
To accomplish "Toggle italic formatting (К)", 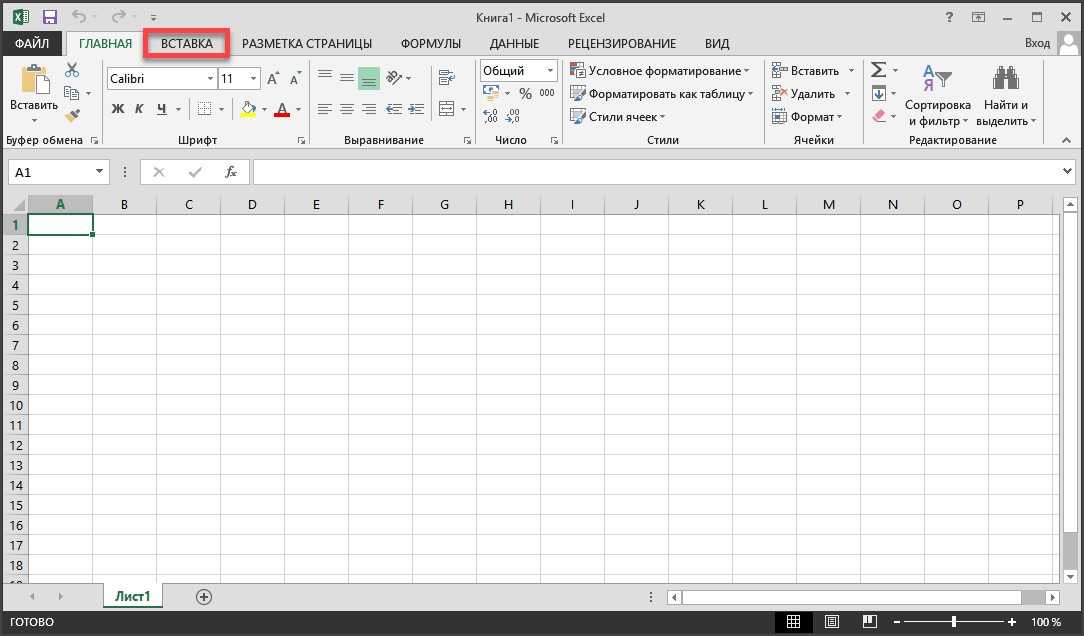I will (139, 109).
